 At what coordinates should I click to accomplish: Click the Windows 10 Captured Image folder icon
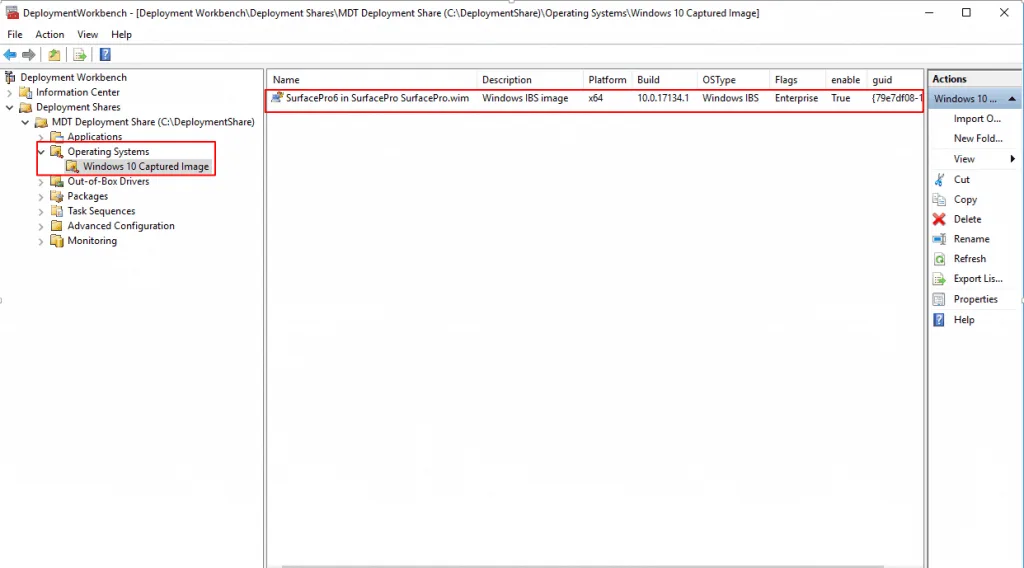72,166
